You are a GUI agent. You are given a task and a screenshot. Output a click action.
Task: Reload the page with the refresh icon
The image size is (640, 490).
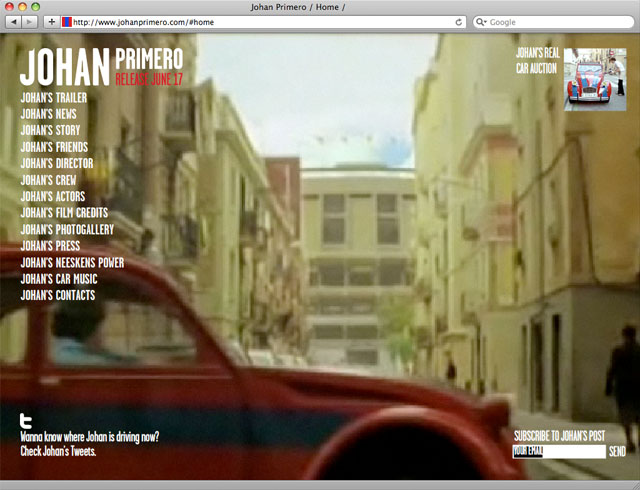point(459,22)
